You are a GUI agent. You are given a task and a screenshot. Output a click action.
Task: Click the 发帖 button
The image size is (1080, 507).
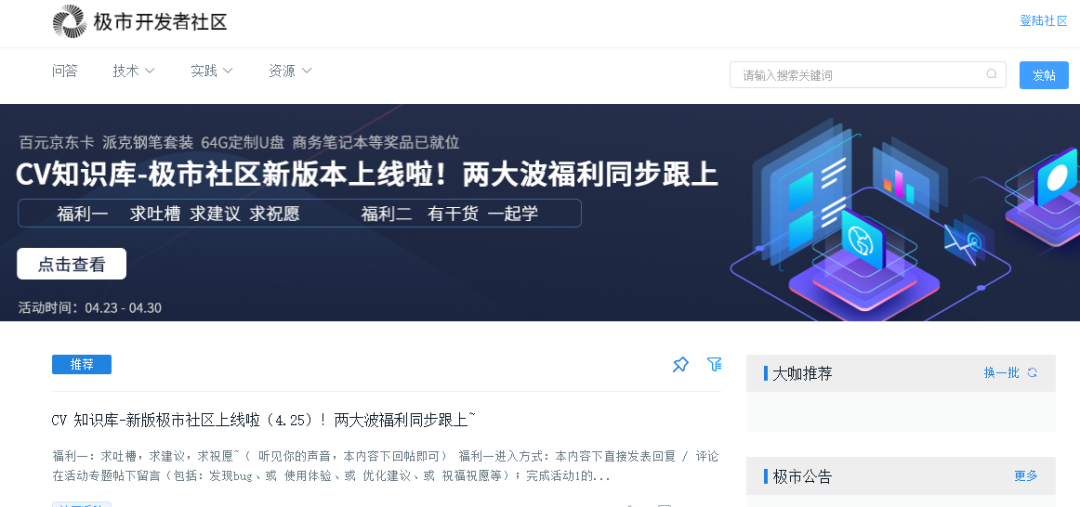tap(1044, 75)
